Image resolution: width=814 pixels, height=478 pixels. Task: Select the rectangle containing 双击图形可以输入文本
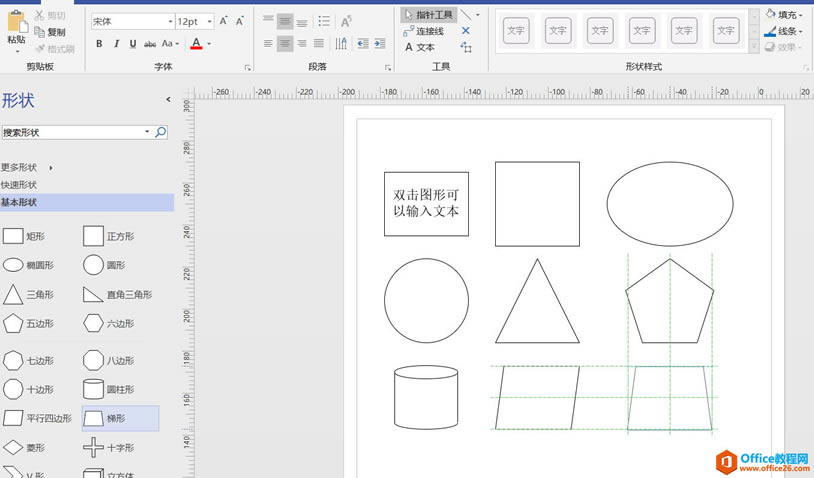pos(426,204)
